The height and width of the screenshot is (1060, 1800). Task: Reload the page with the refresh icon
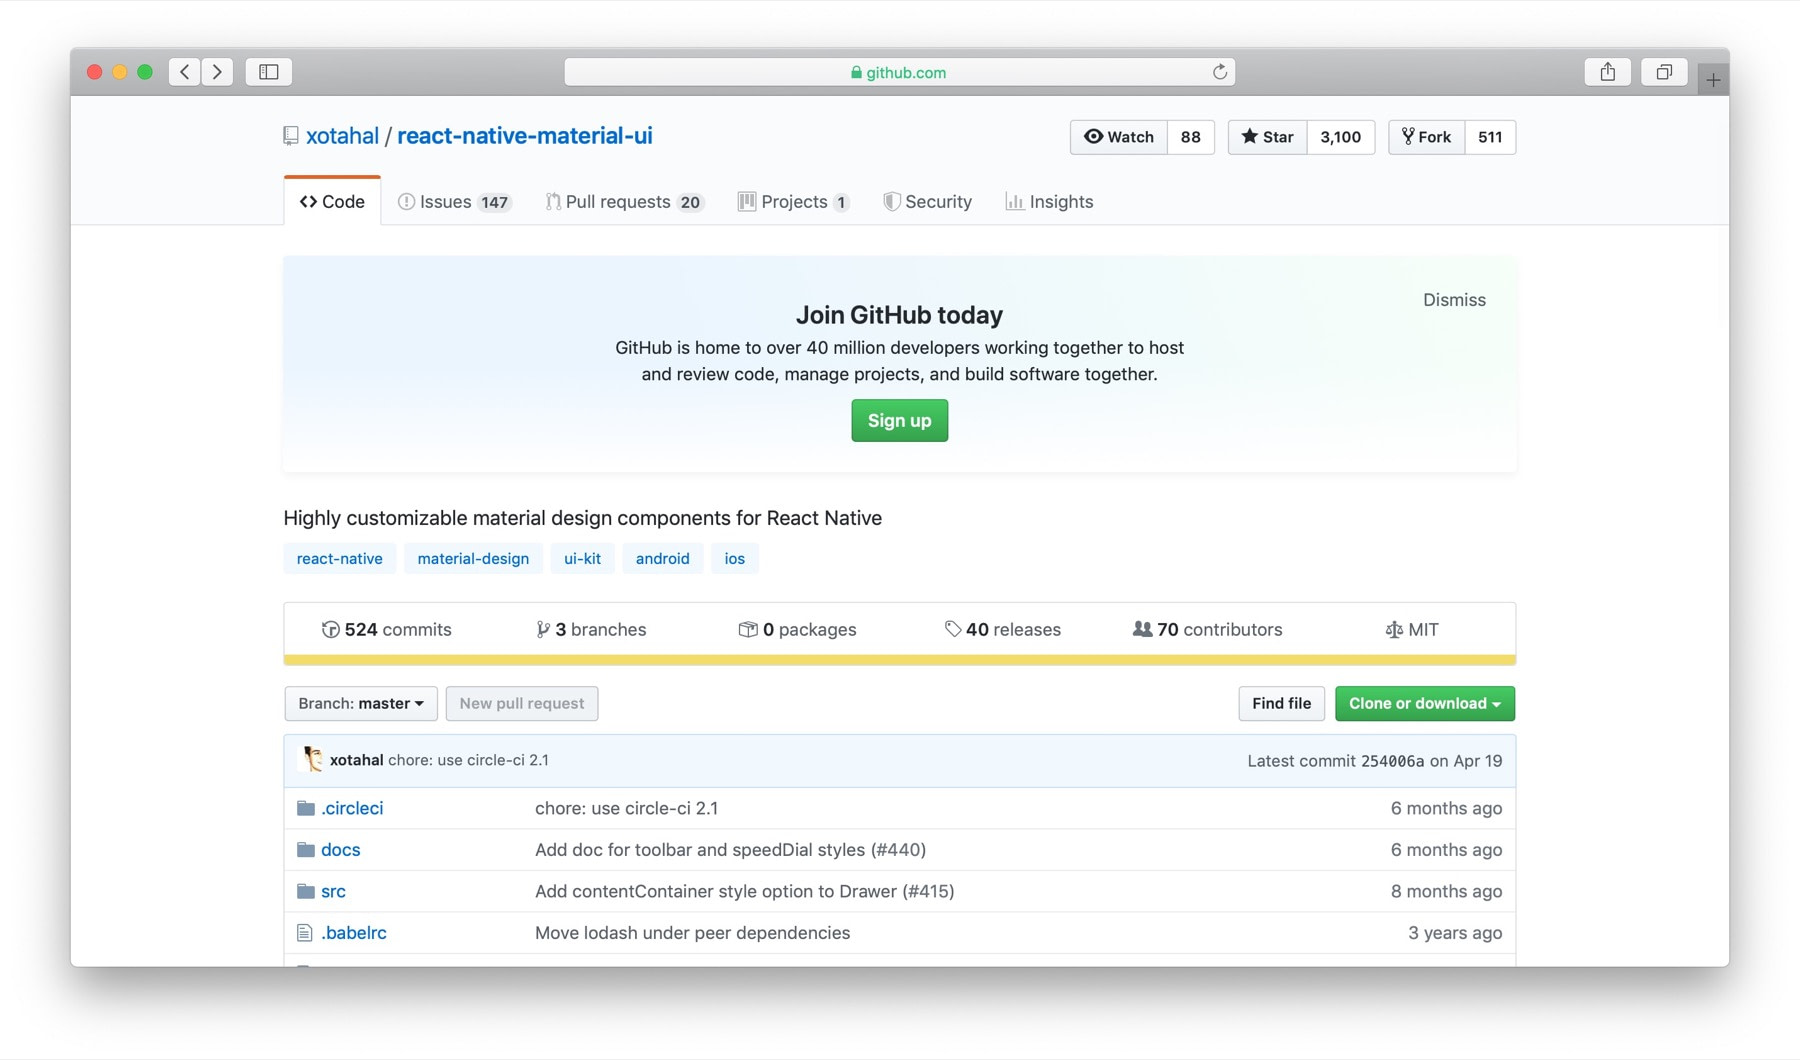coord(1219,72)
